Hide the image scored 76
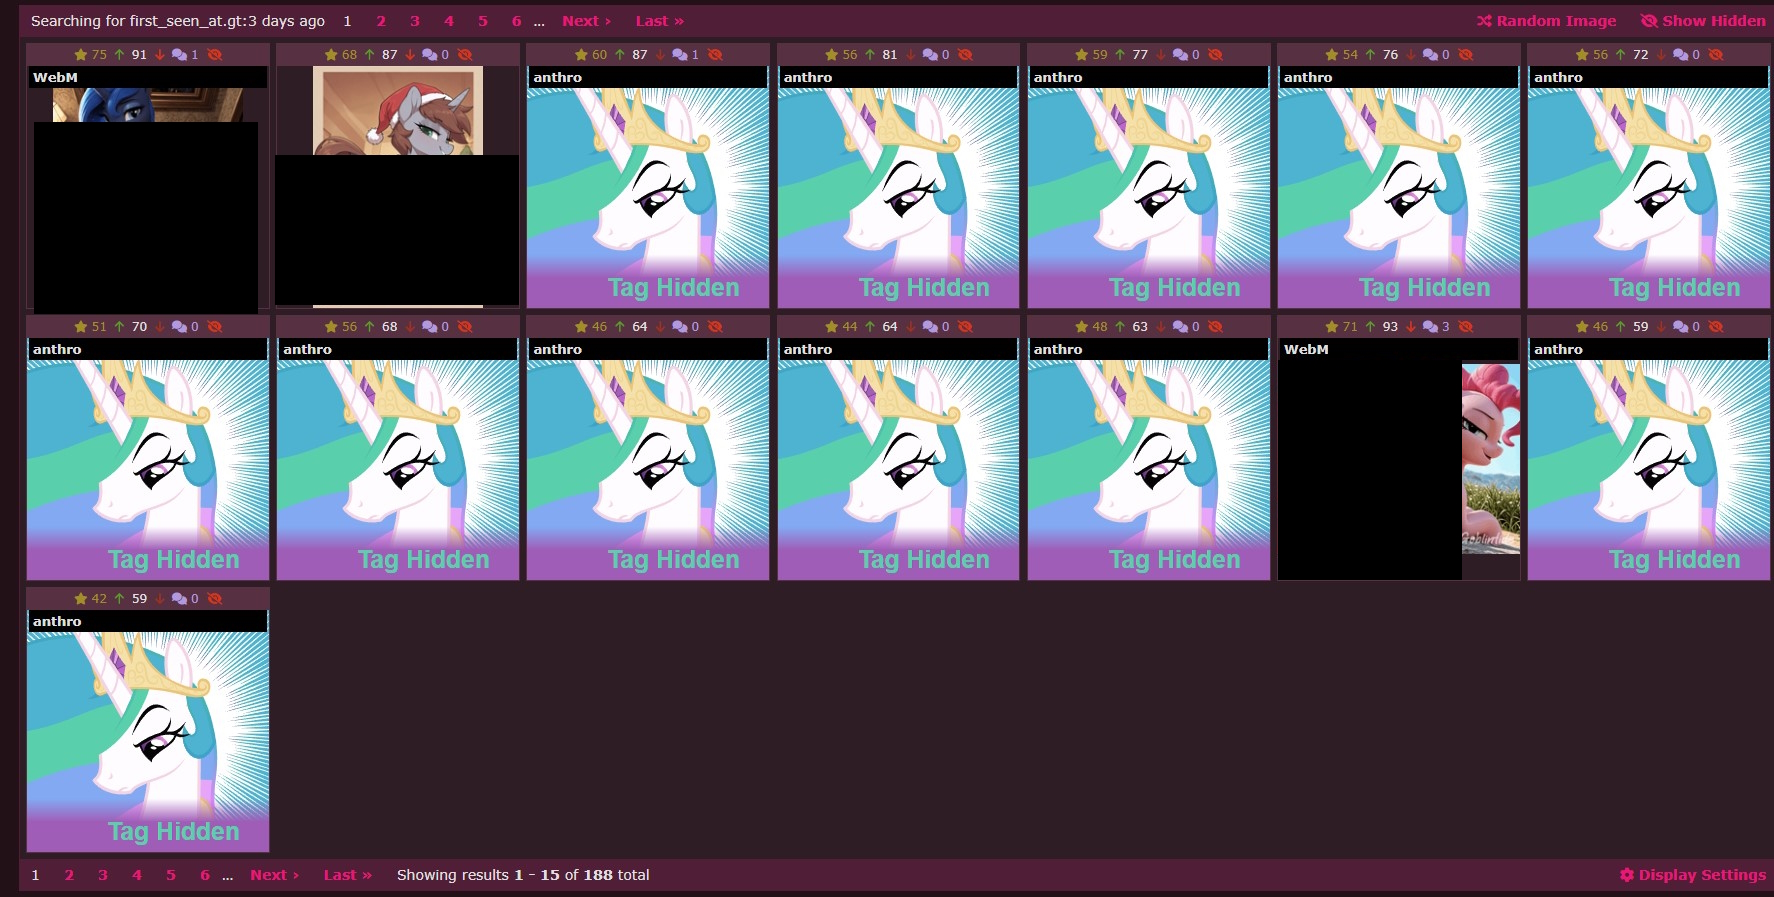The height and width of the screenshot is (897, 1774). pos(1465,55)
